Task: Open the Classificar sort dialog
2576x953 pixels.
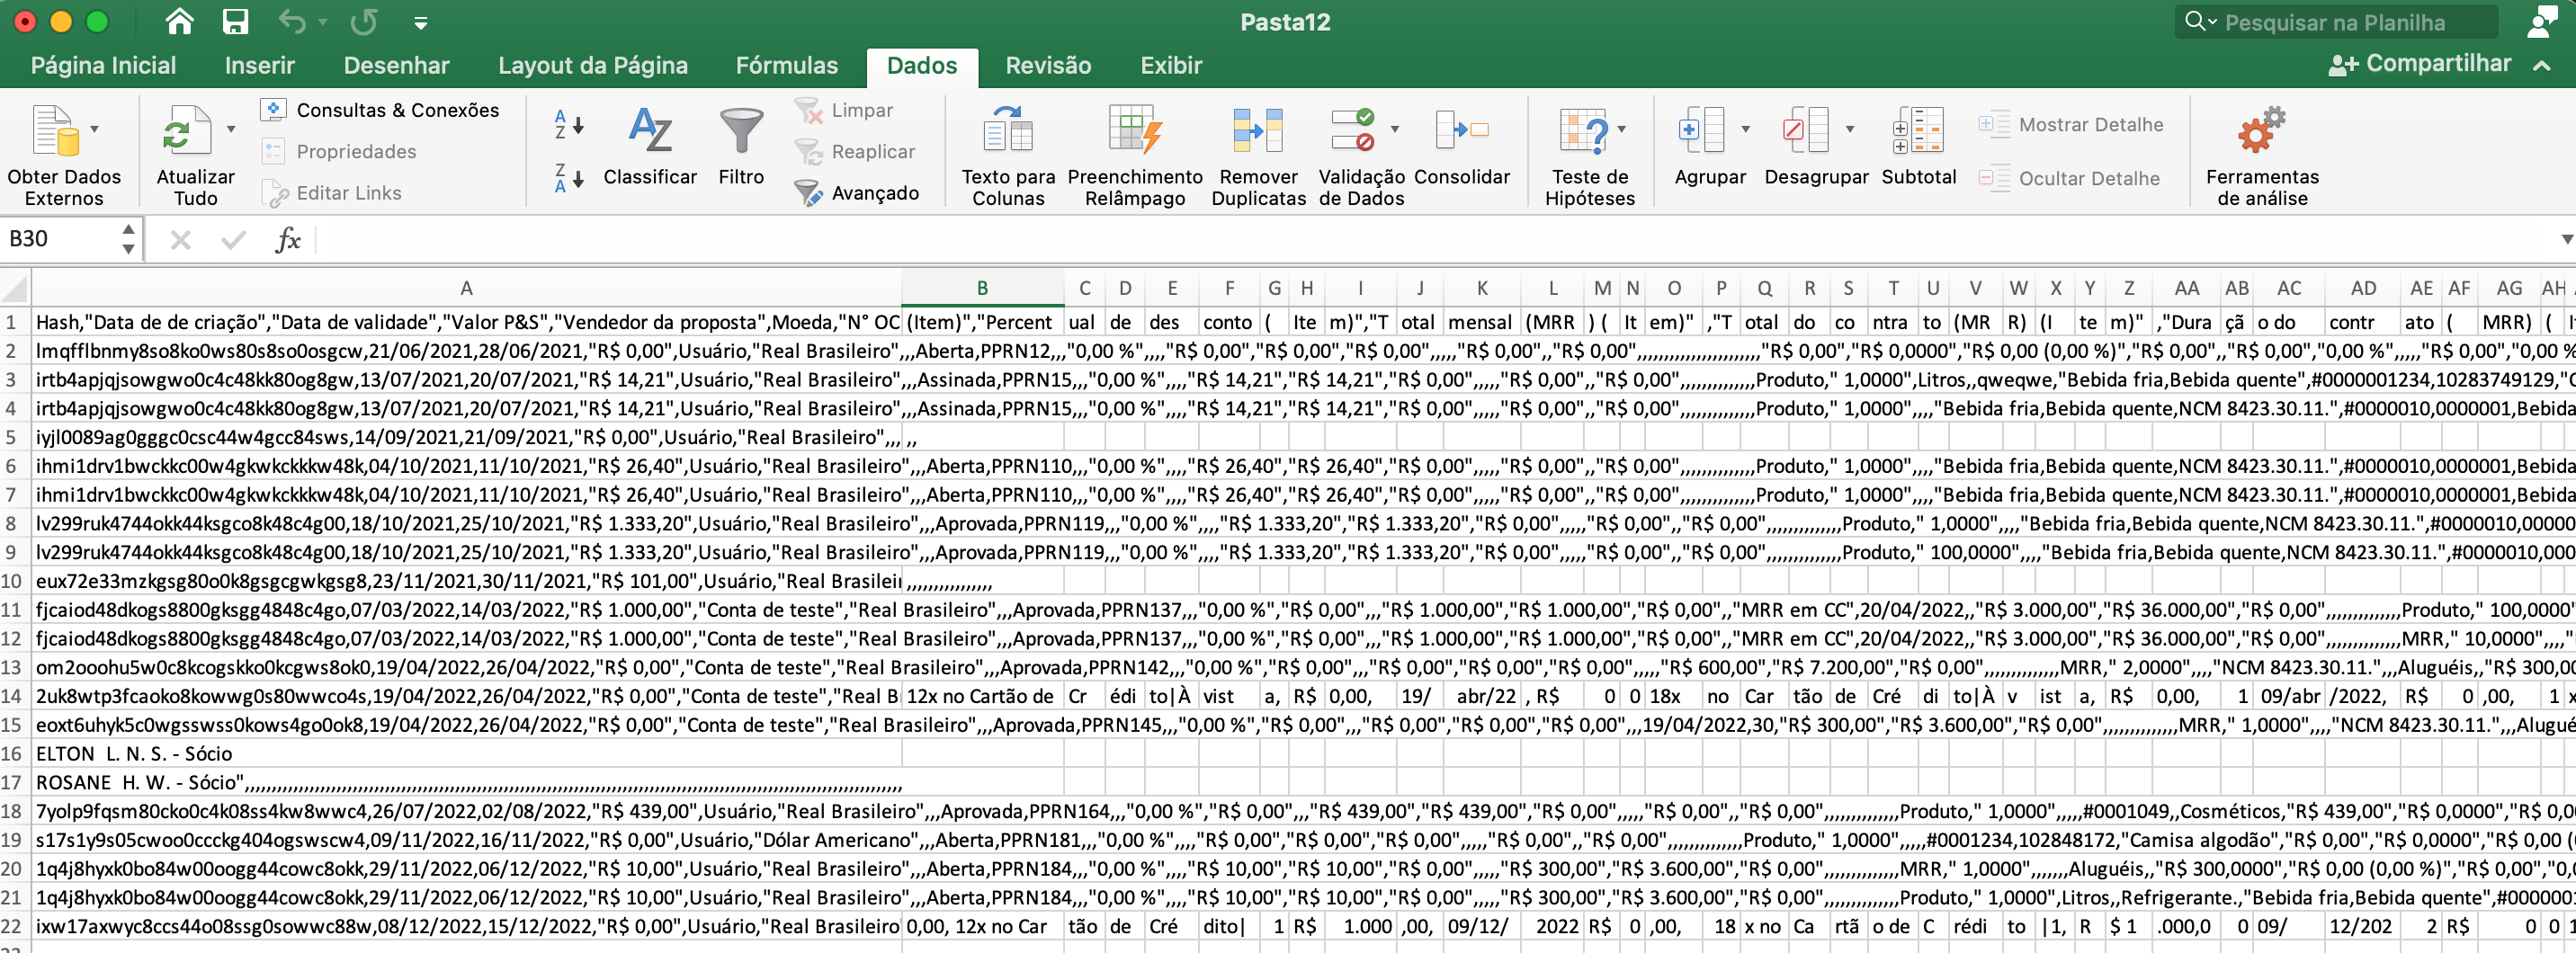Action: click(650, 133)
